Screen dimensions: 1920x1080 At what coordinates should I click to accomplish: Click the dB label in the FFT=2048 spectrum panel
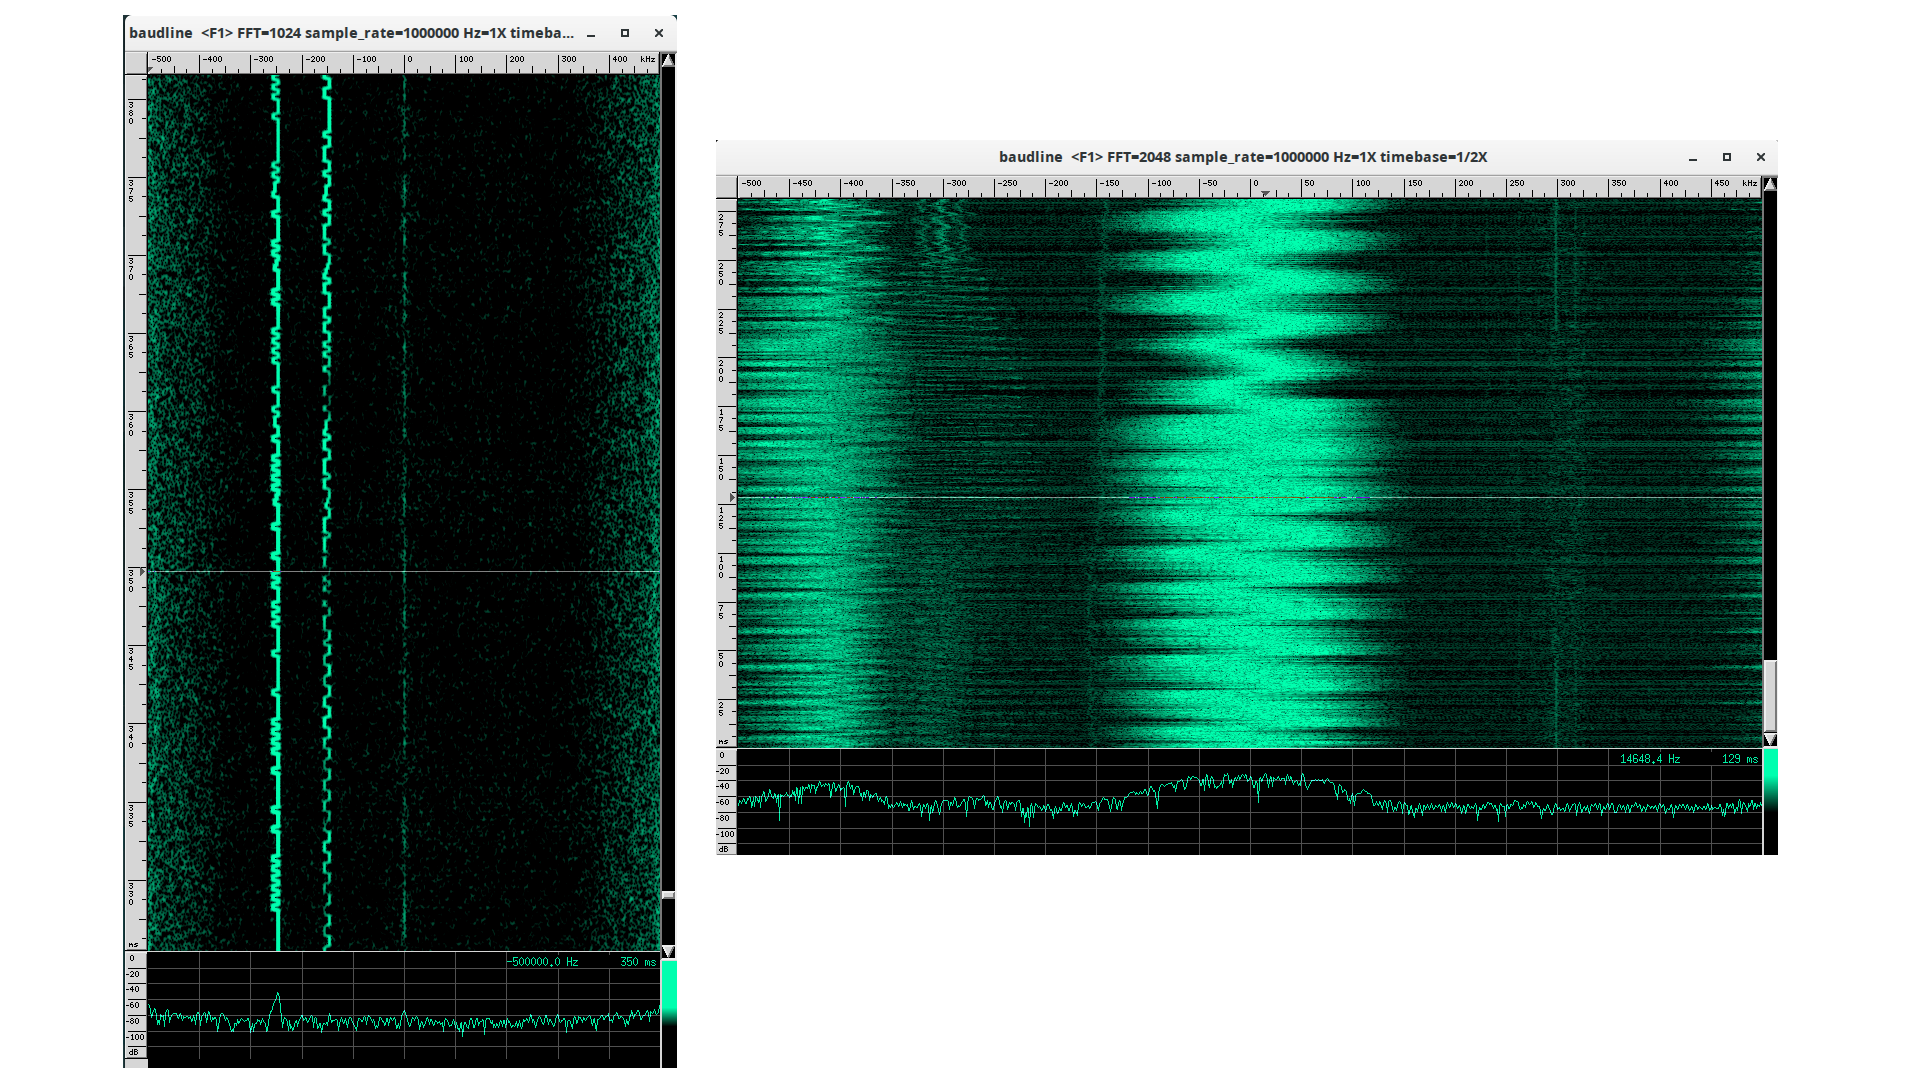pos(725,848)
